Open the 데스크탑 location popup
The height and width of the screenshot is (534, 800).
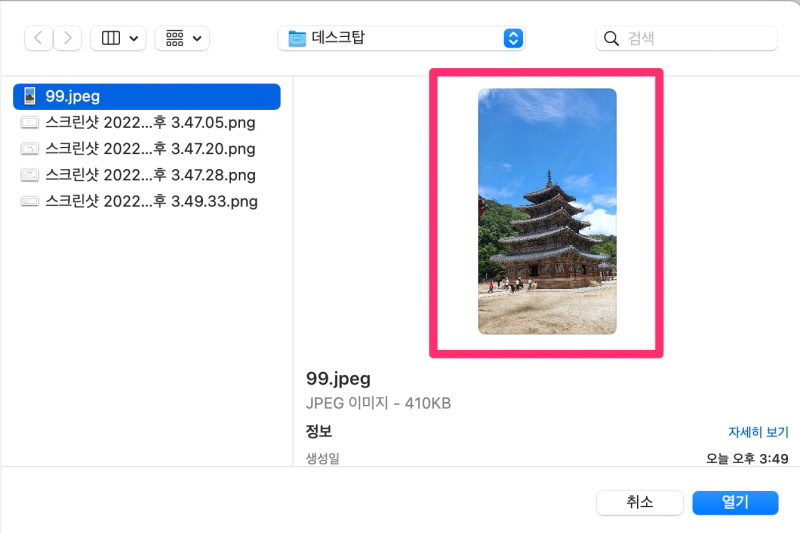pyautogui.click(x=402, y=38)
